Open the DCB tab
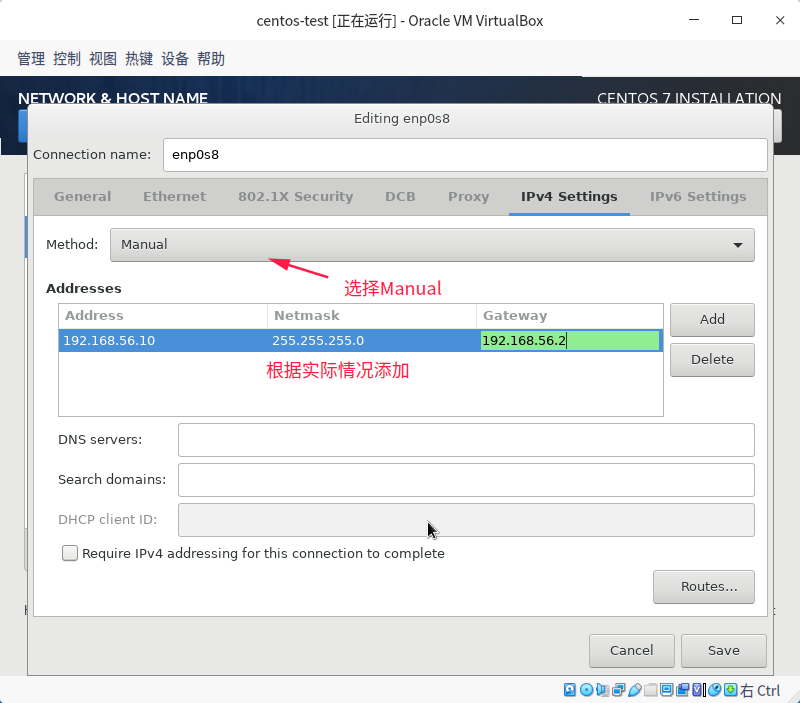Viewport: 800px width, 703px height. [400, 196]
